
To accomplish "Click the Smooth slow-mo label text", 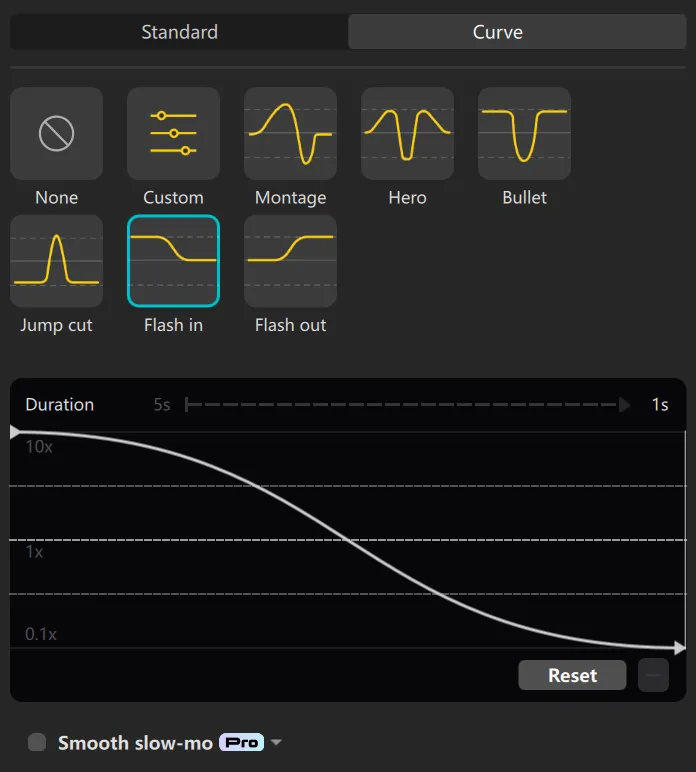I will point(135,742).
